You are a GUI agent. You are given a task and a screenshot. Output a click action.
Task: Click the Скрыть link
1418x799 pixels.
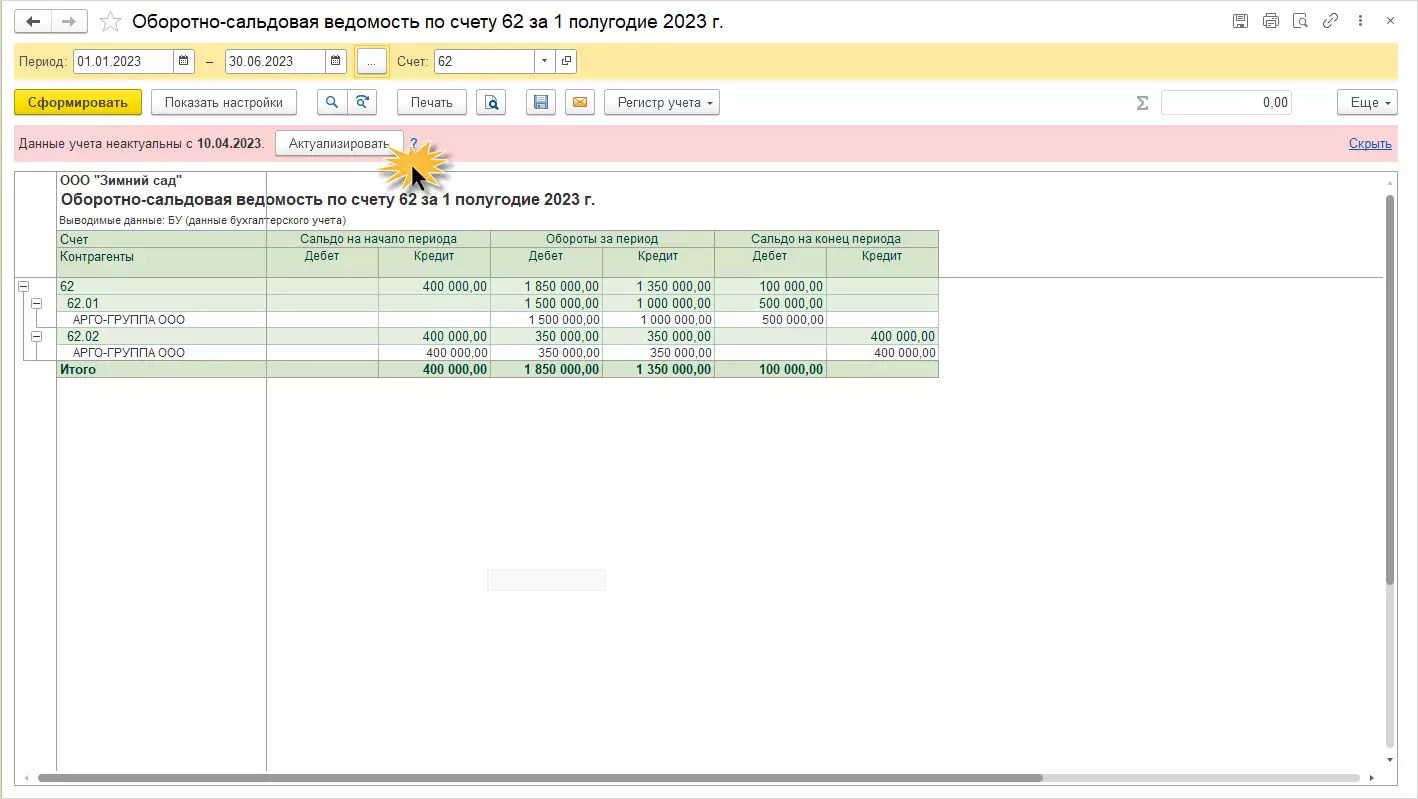[x=1370, y=143]
